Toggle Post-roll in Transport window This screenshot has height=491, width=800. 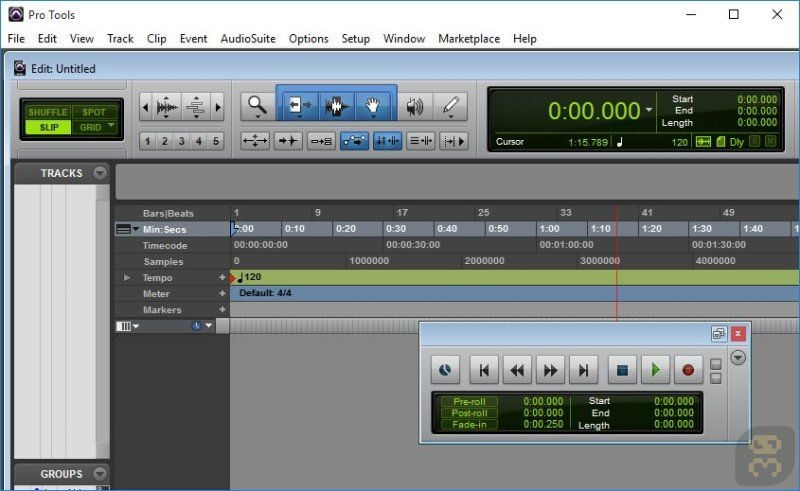(x=469, y=413)
